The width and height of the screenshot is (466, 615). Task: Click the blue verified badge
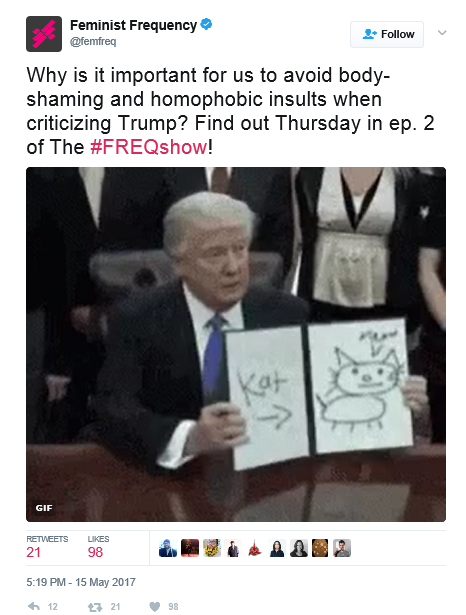[x=206, y=25]
